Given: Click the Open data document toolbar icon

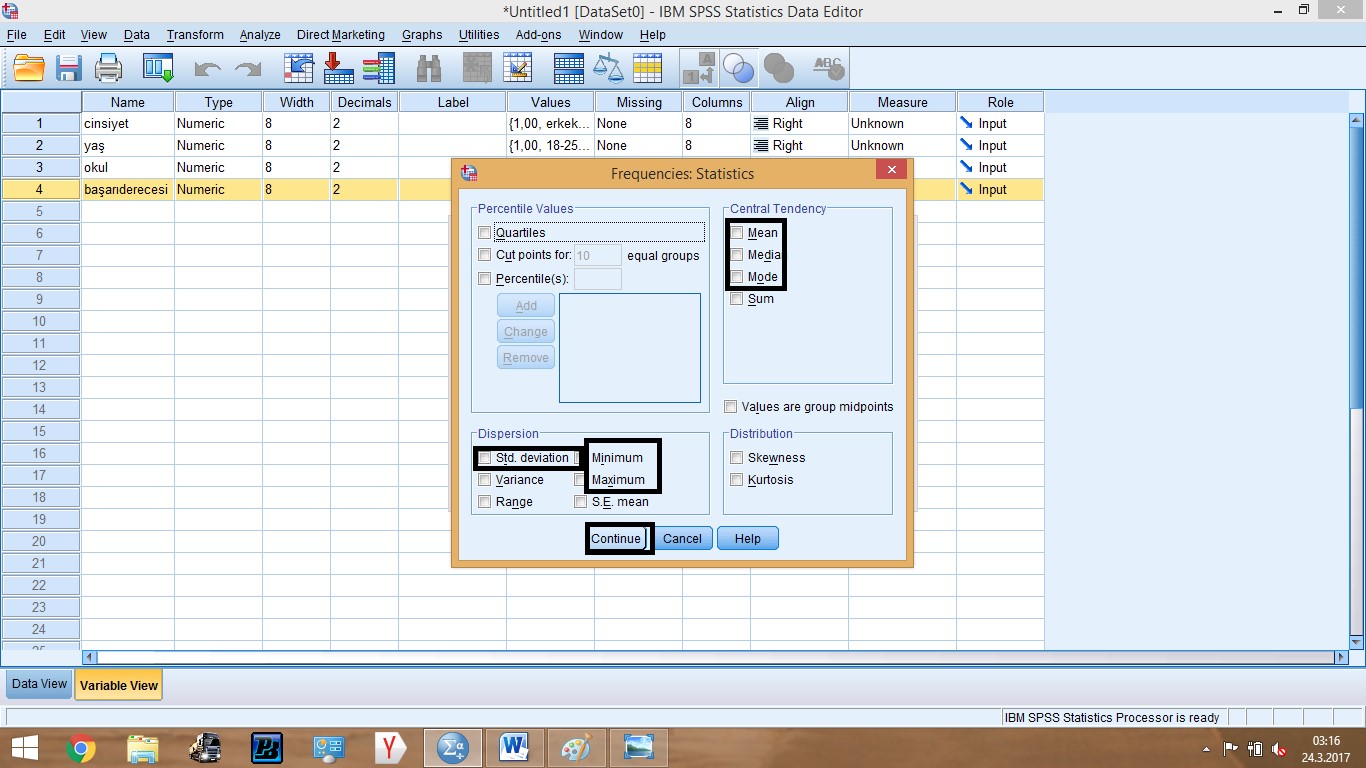Looking at the screenshot, I should [29, 68].
